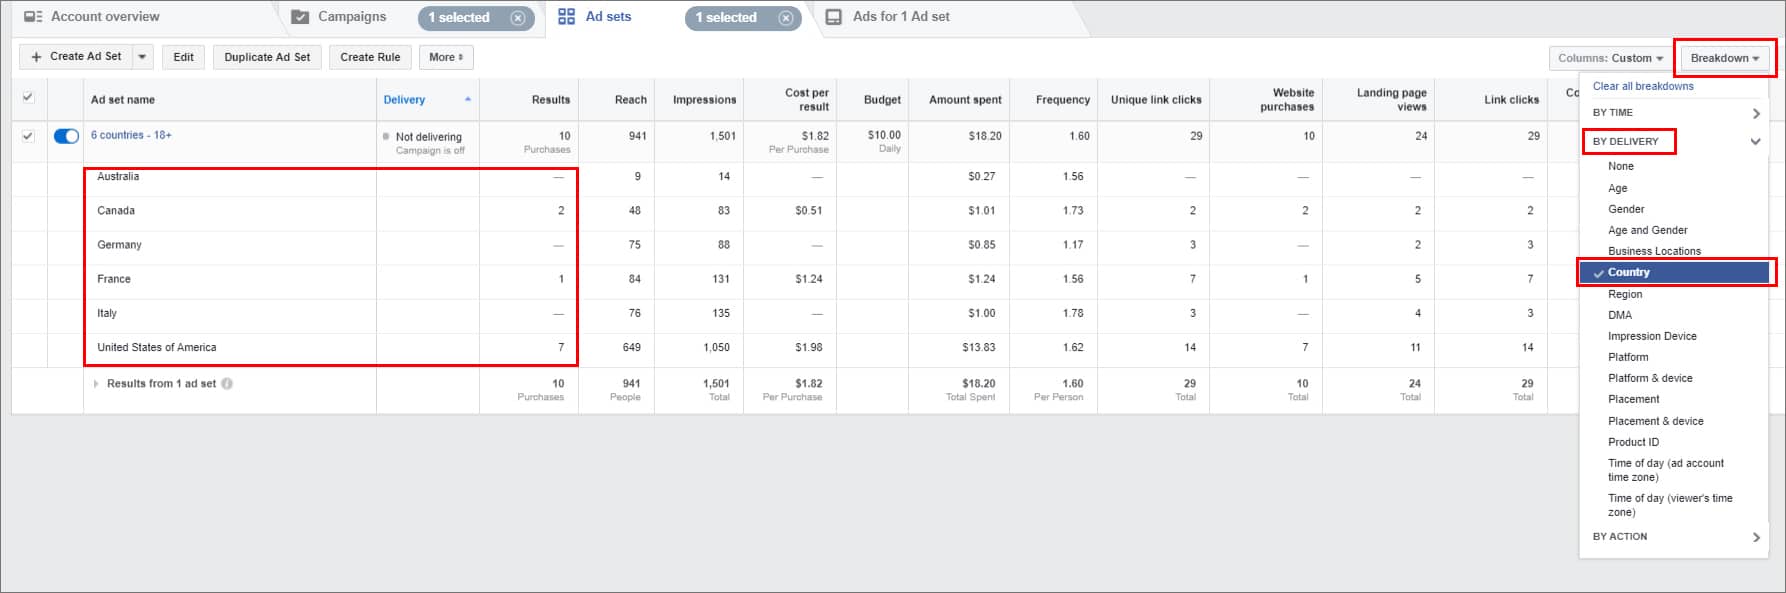The width and height of the screenshot is (1786, 593).
Task: Click the Account overview icon
Action: coord(33,17)
